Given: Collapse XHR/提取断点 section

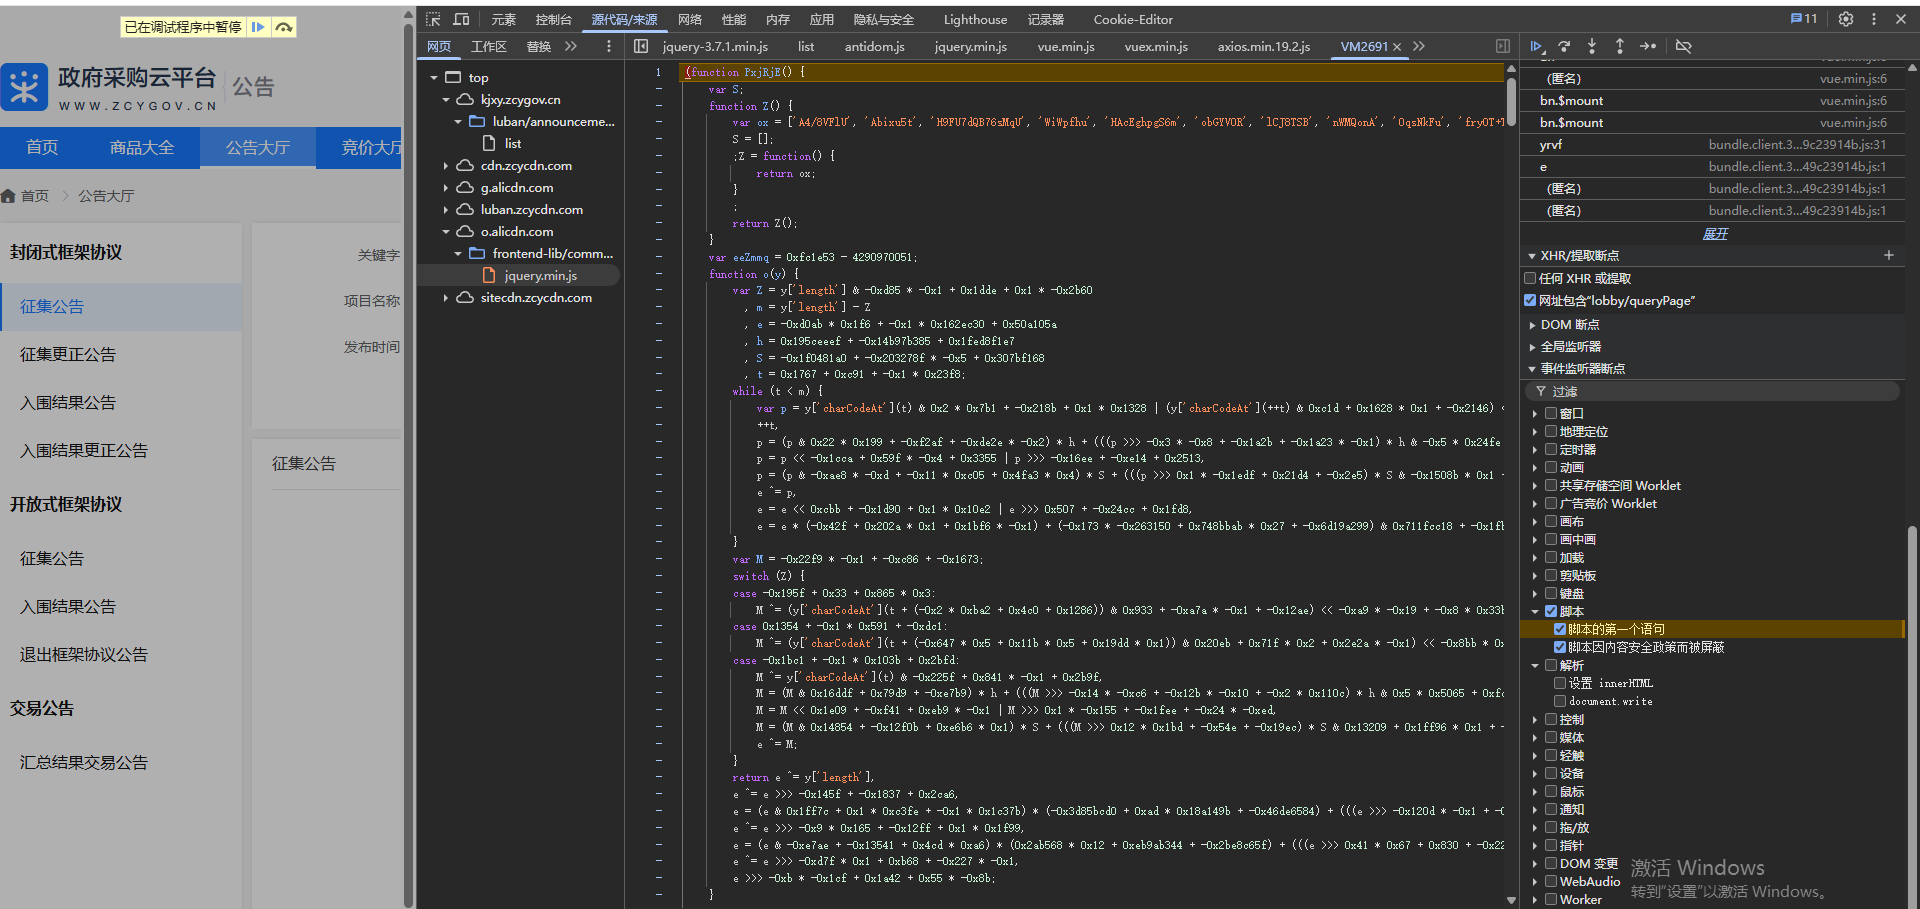Looking at the screenshot, I should pos(1531,256).
